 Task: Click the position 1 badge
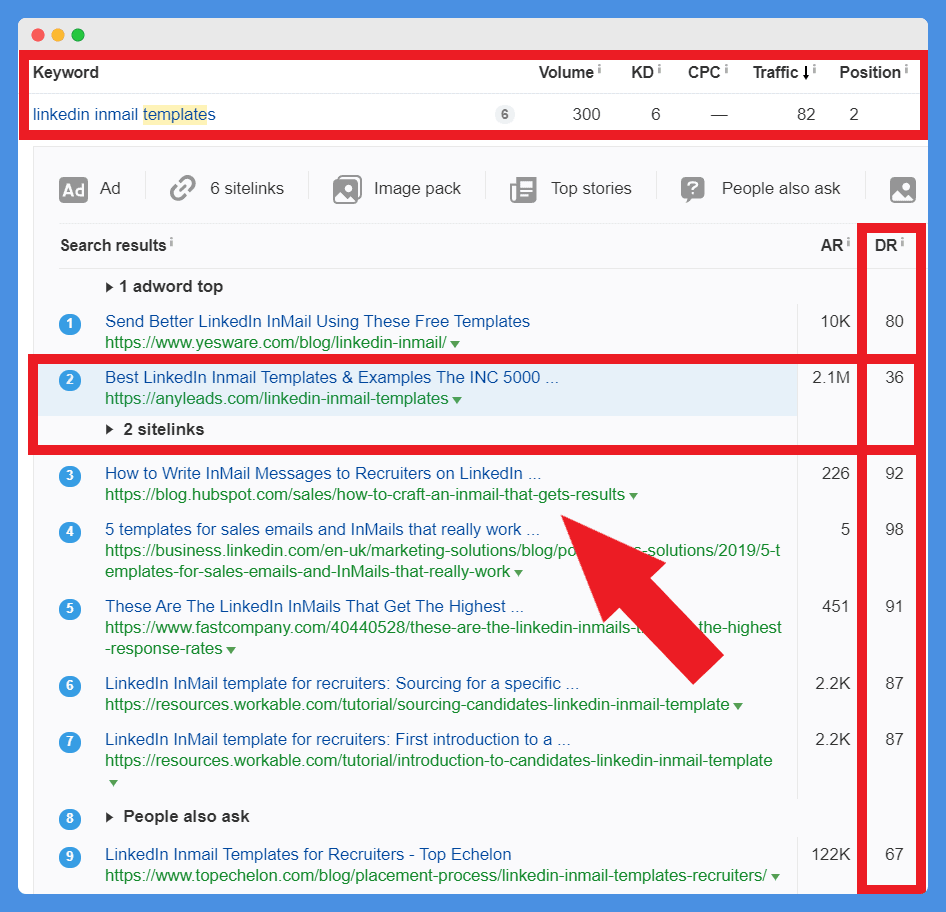click(x=70, y=324)
